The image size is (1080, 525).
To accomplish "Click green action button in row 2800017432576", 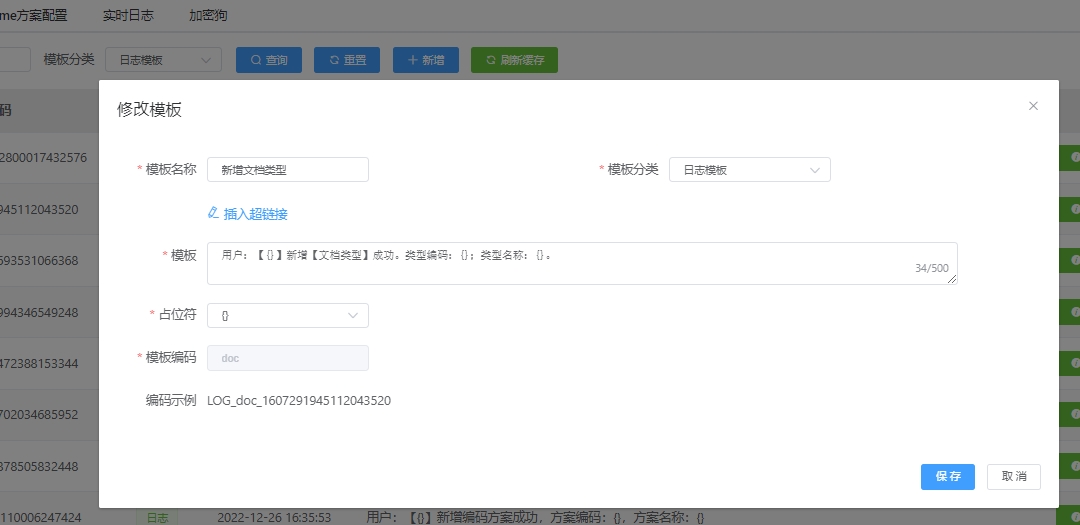I will tap(1069, 158).
